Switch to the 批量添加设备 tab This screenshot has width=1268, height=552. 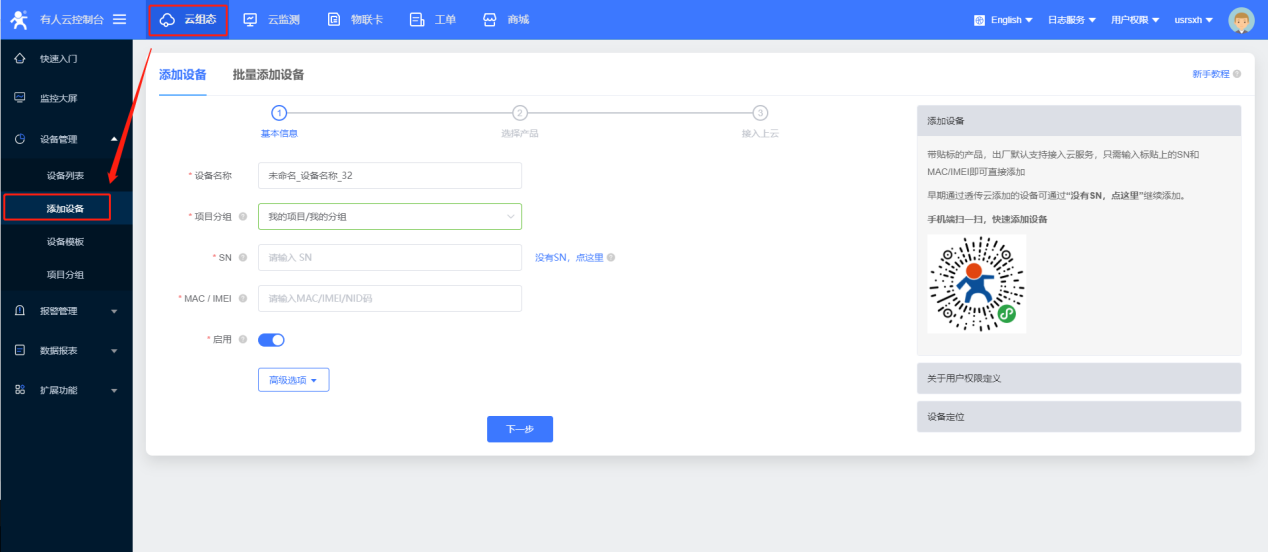coord(268,75)
